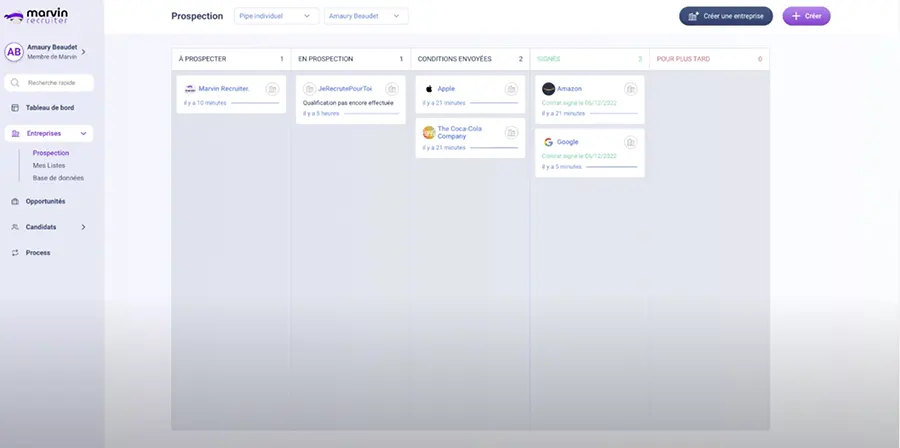Open the AB user avatar

coord(14,52)
